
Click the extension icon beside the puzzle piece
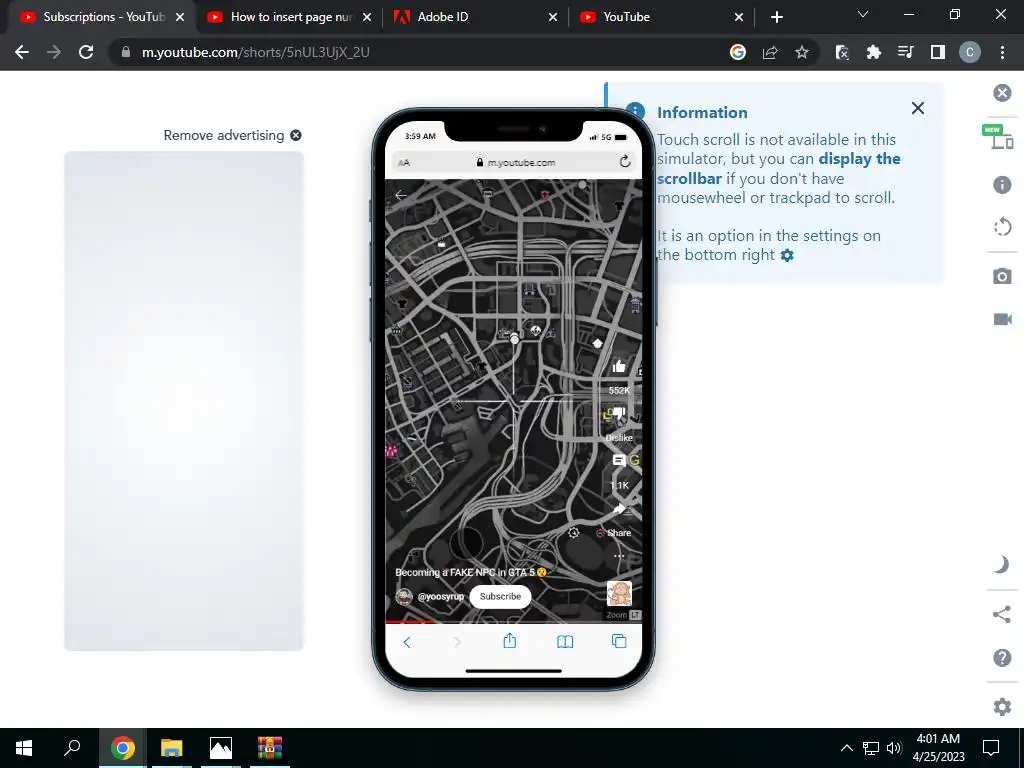[x=842, y=52]
